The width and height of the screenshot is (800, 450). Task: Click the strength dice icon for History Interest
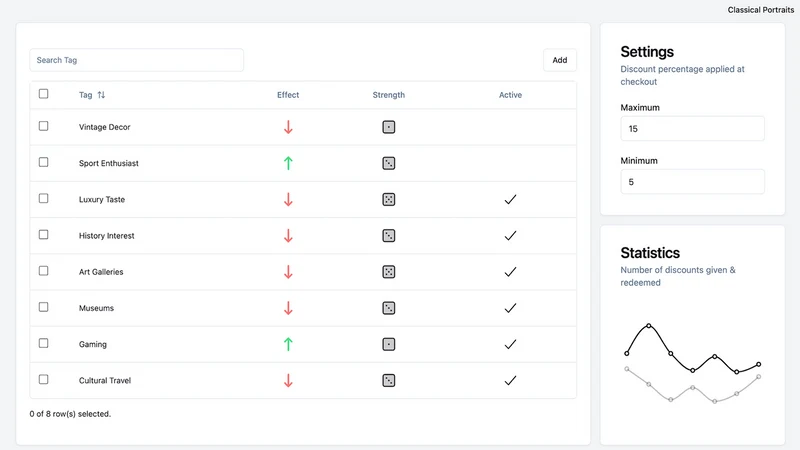(389, 236)
